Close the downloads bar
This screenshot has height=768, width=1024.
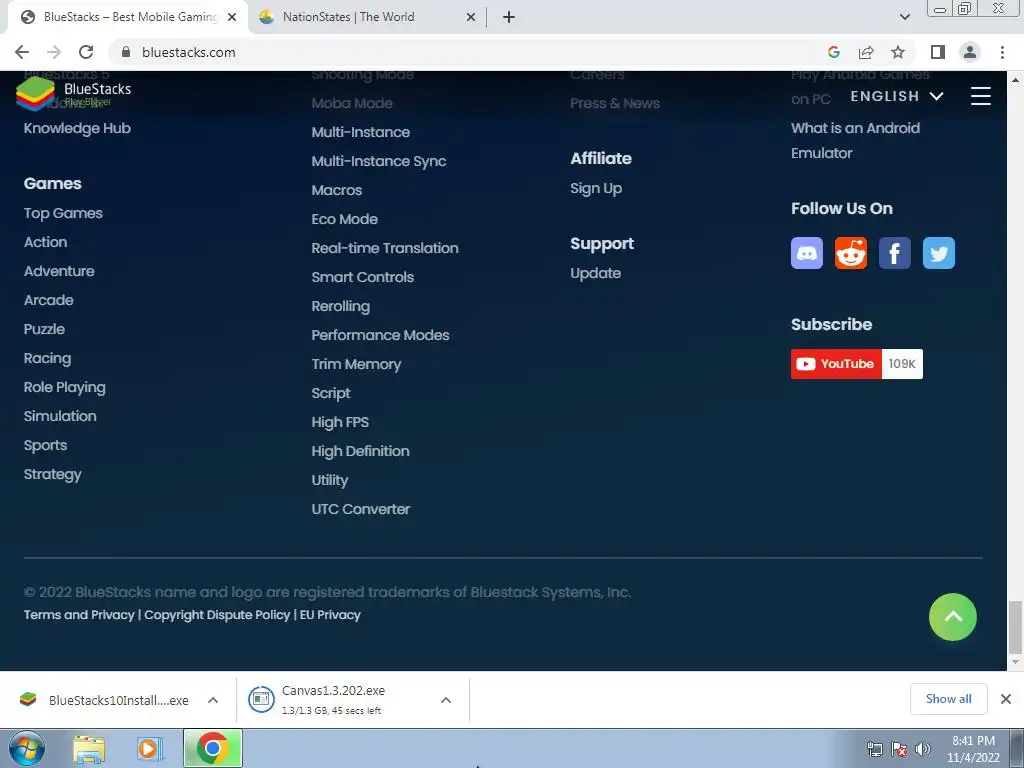(x=1006, y=699)
